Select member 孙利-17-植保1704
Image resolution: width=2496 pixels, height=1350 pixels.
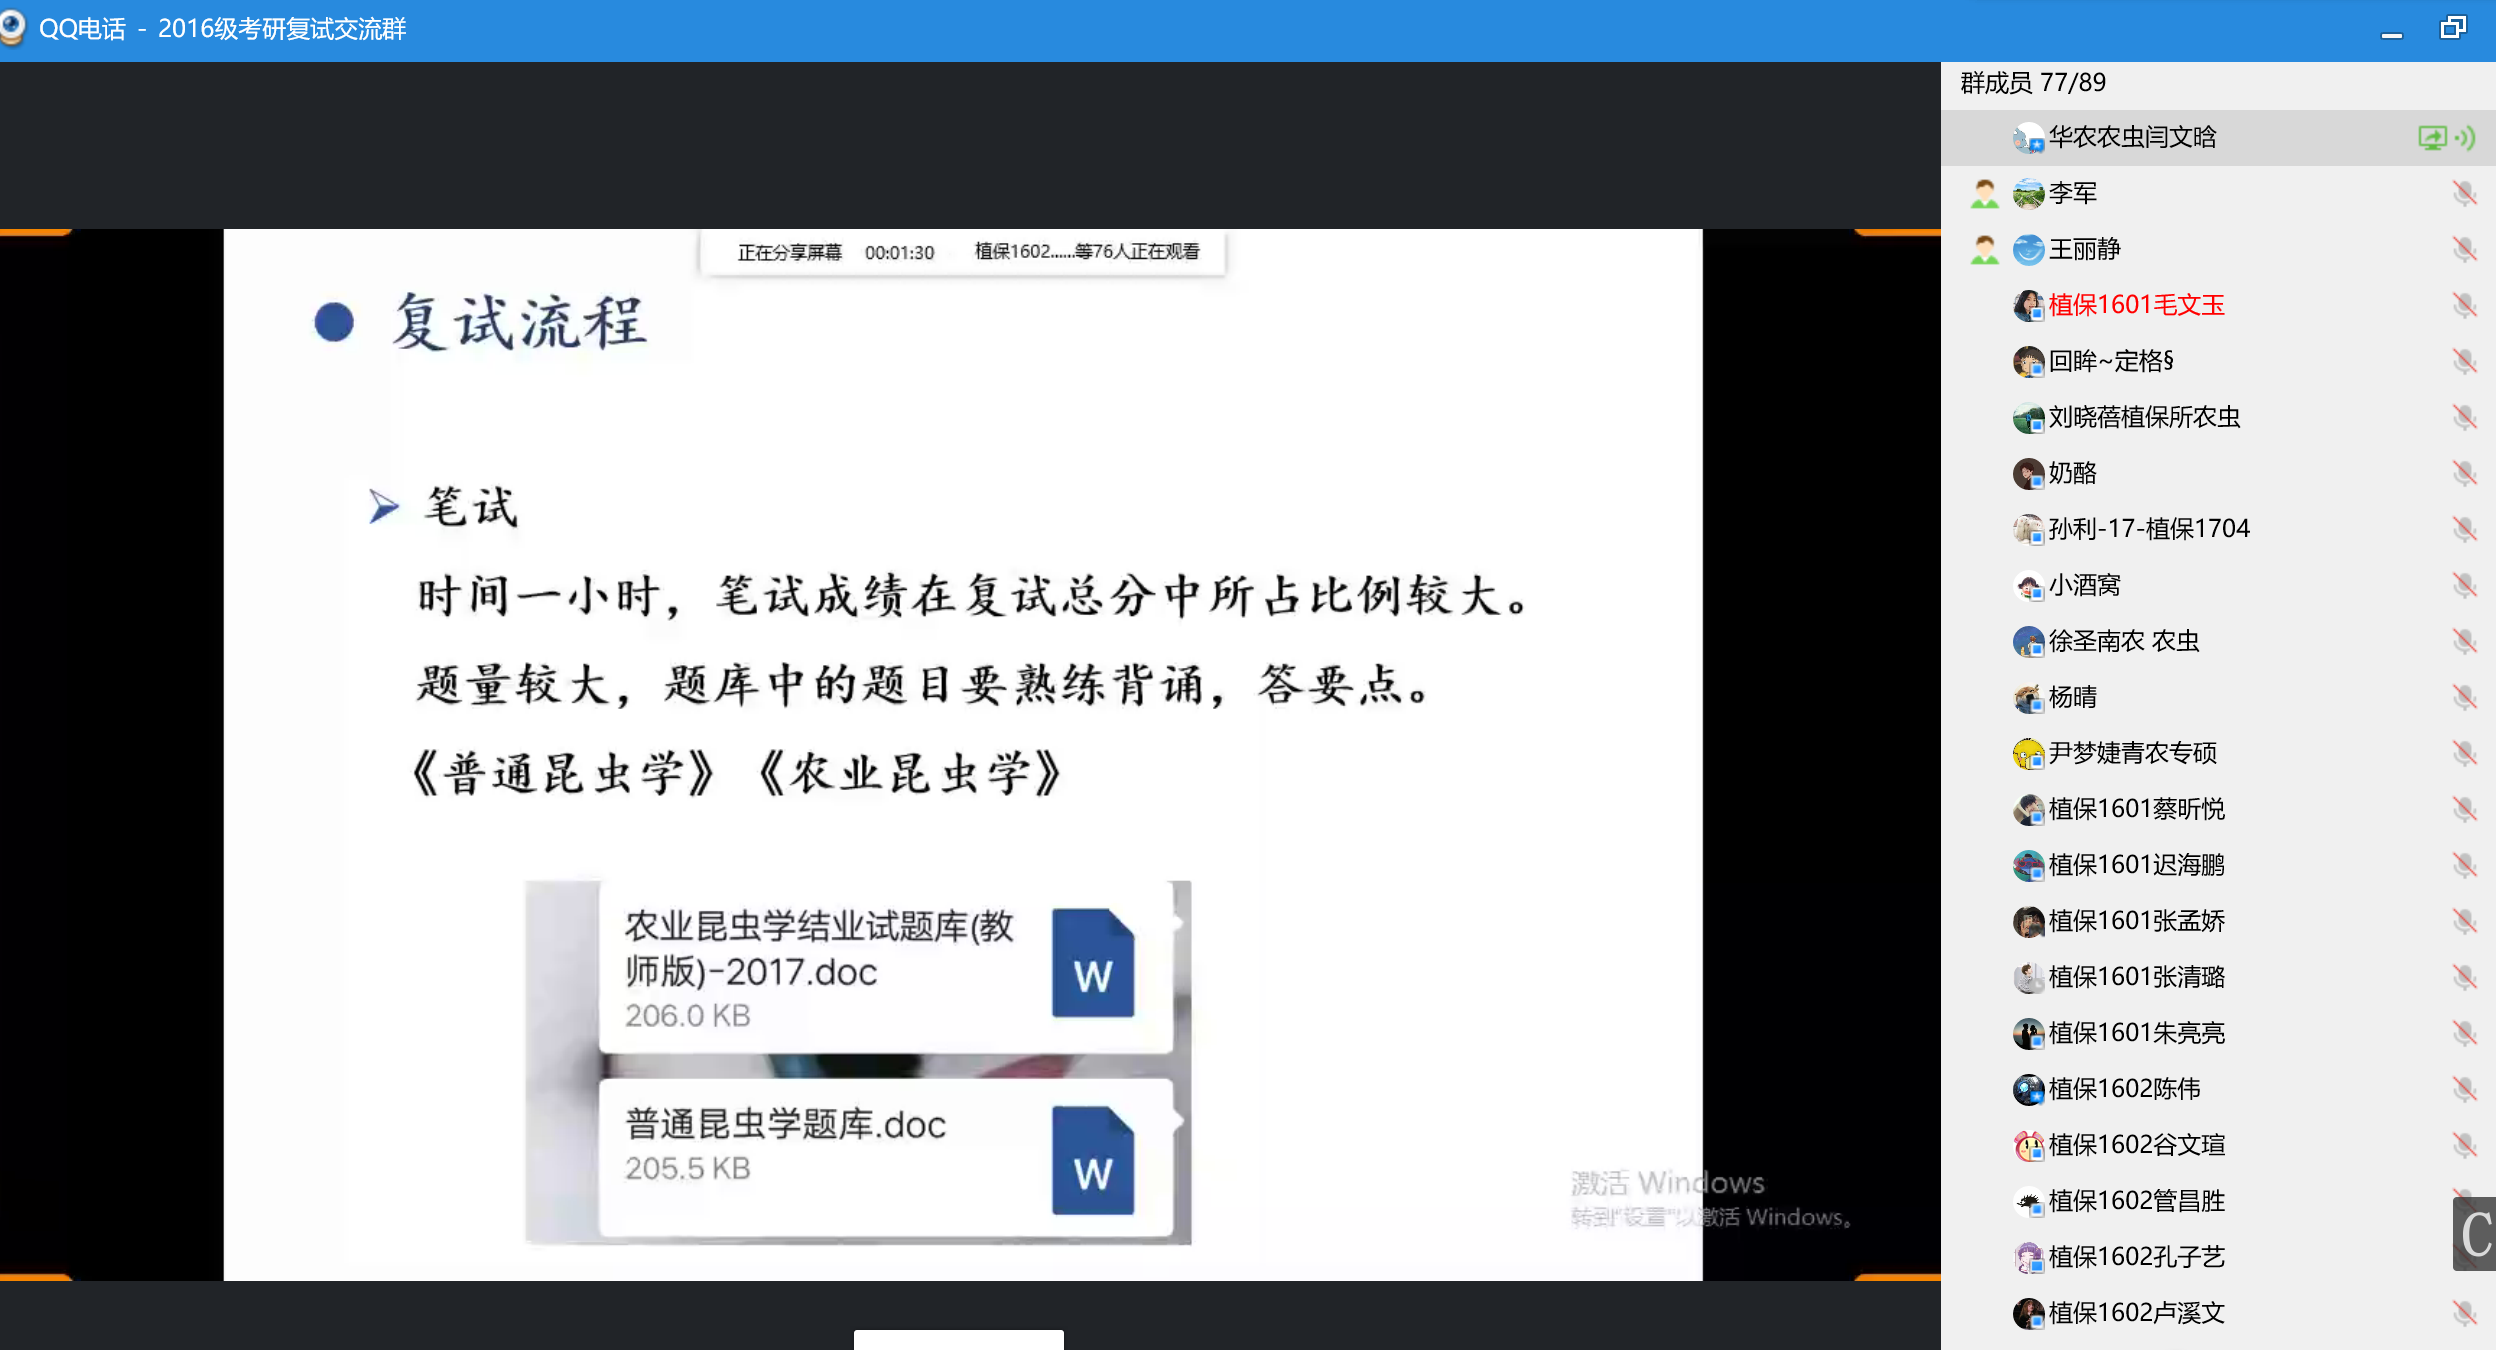pyautogui.click(x=2148, y=529)
